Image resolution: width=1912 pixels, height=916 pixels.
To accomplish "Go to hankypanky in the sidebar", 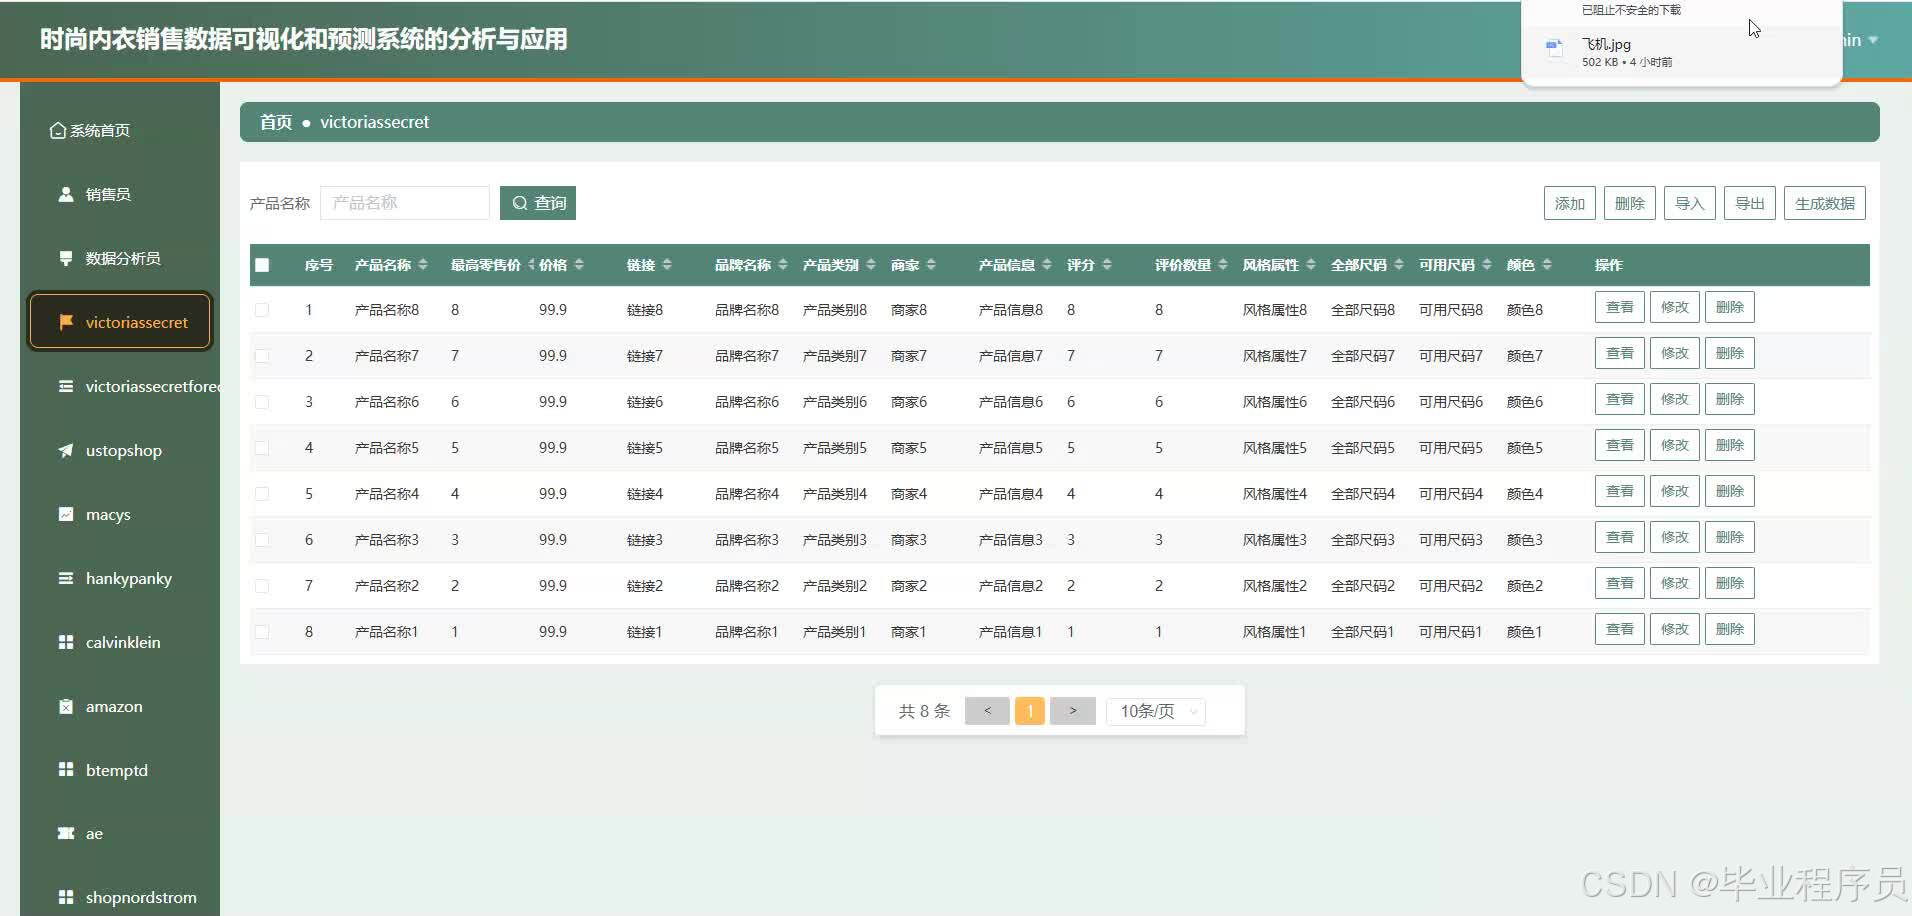I will (x=120, y=578).
